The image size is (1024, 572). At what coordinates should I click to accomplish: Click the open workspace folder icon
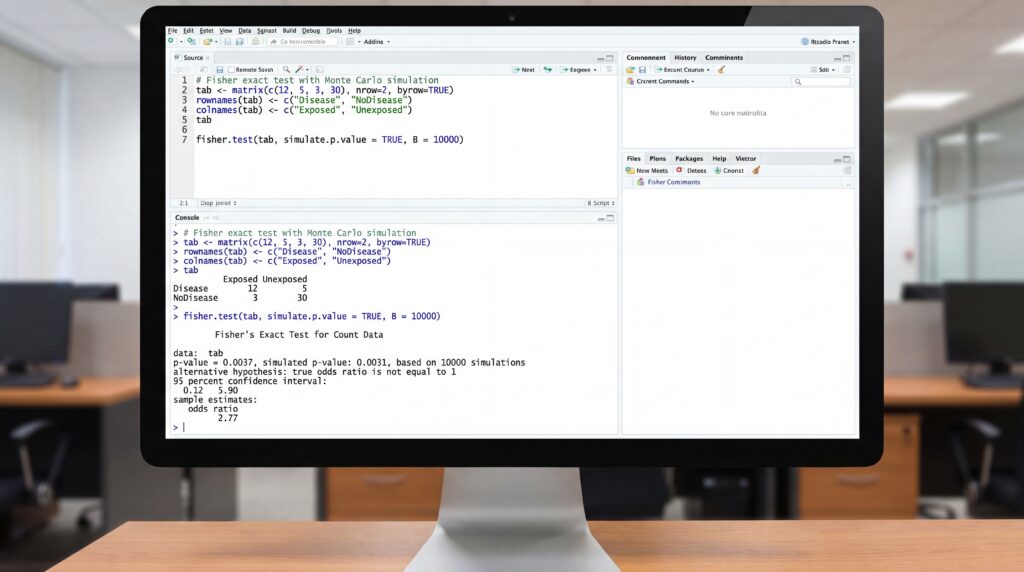click(x=630, y=70)
